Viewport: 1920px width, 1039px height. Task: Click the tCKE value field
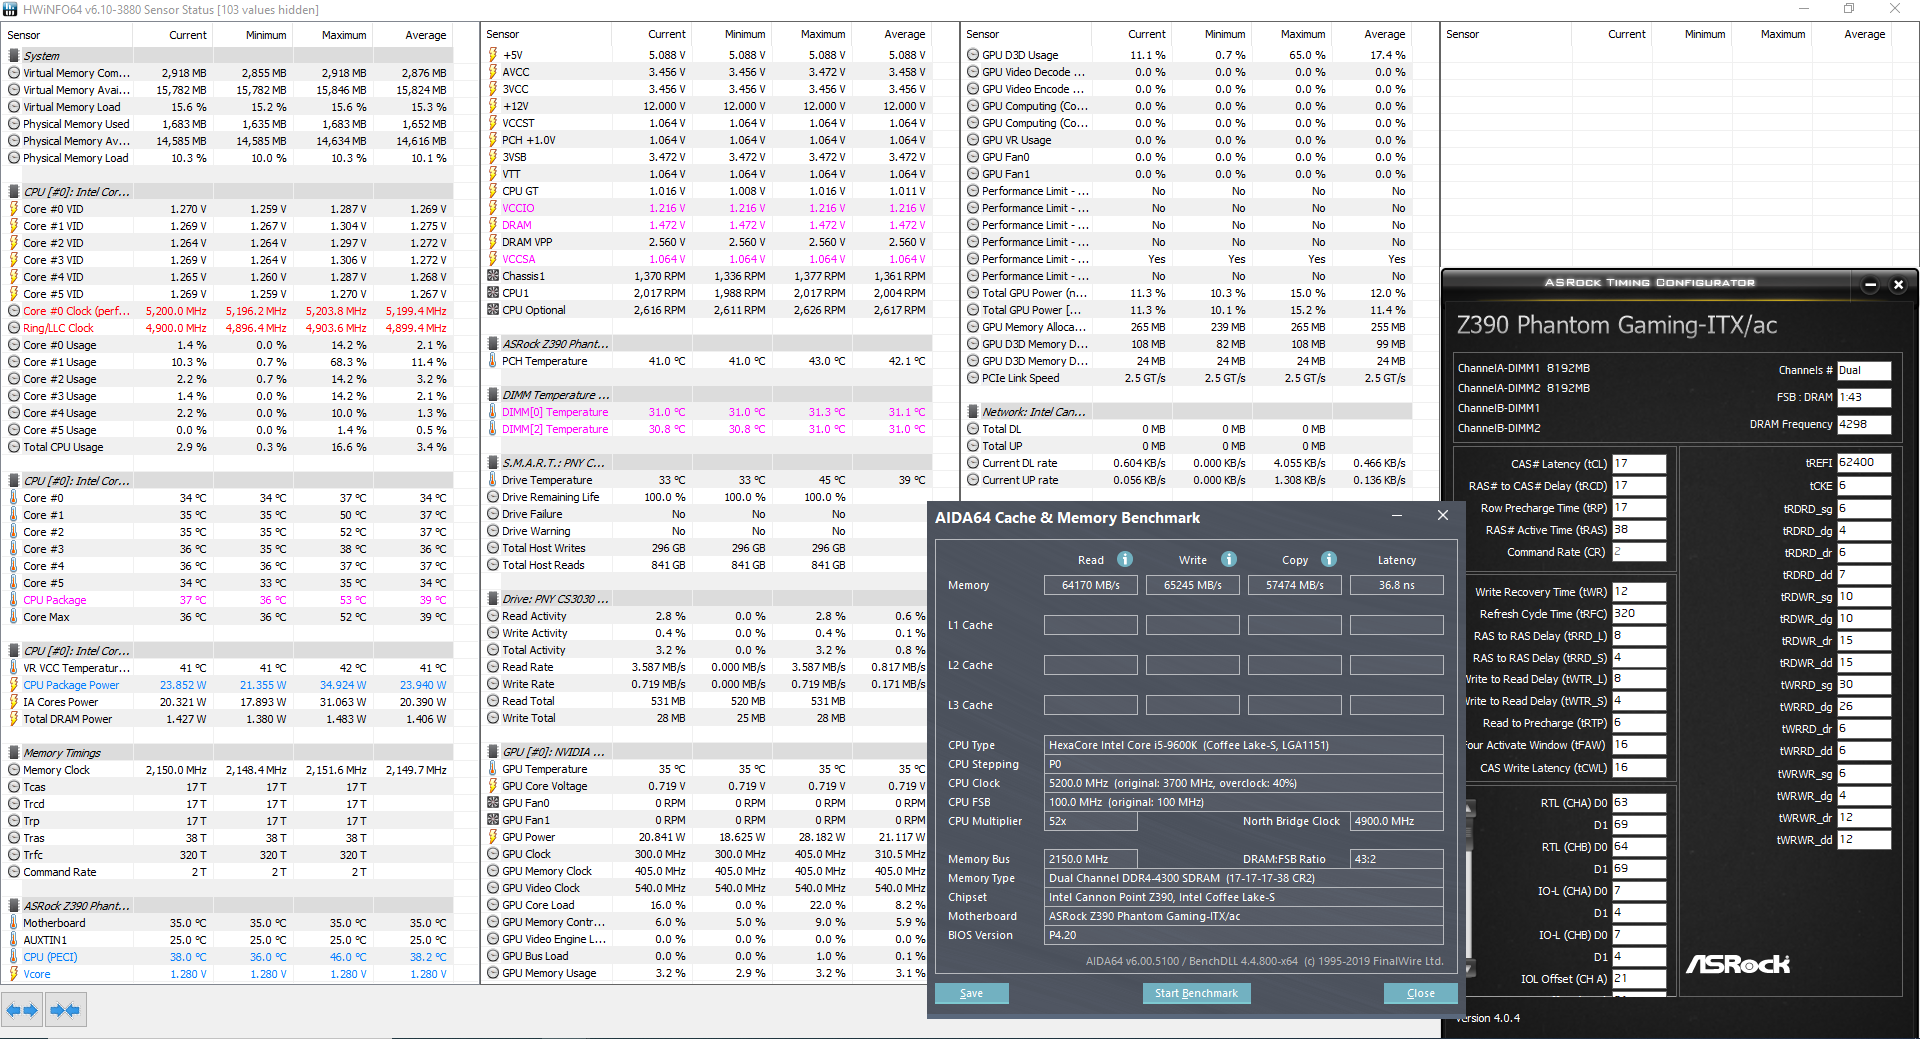click(1864, 486)
